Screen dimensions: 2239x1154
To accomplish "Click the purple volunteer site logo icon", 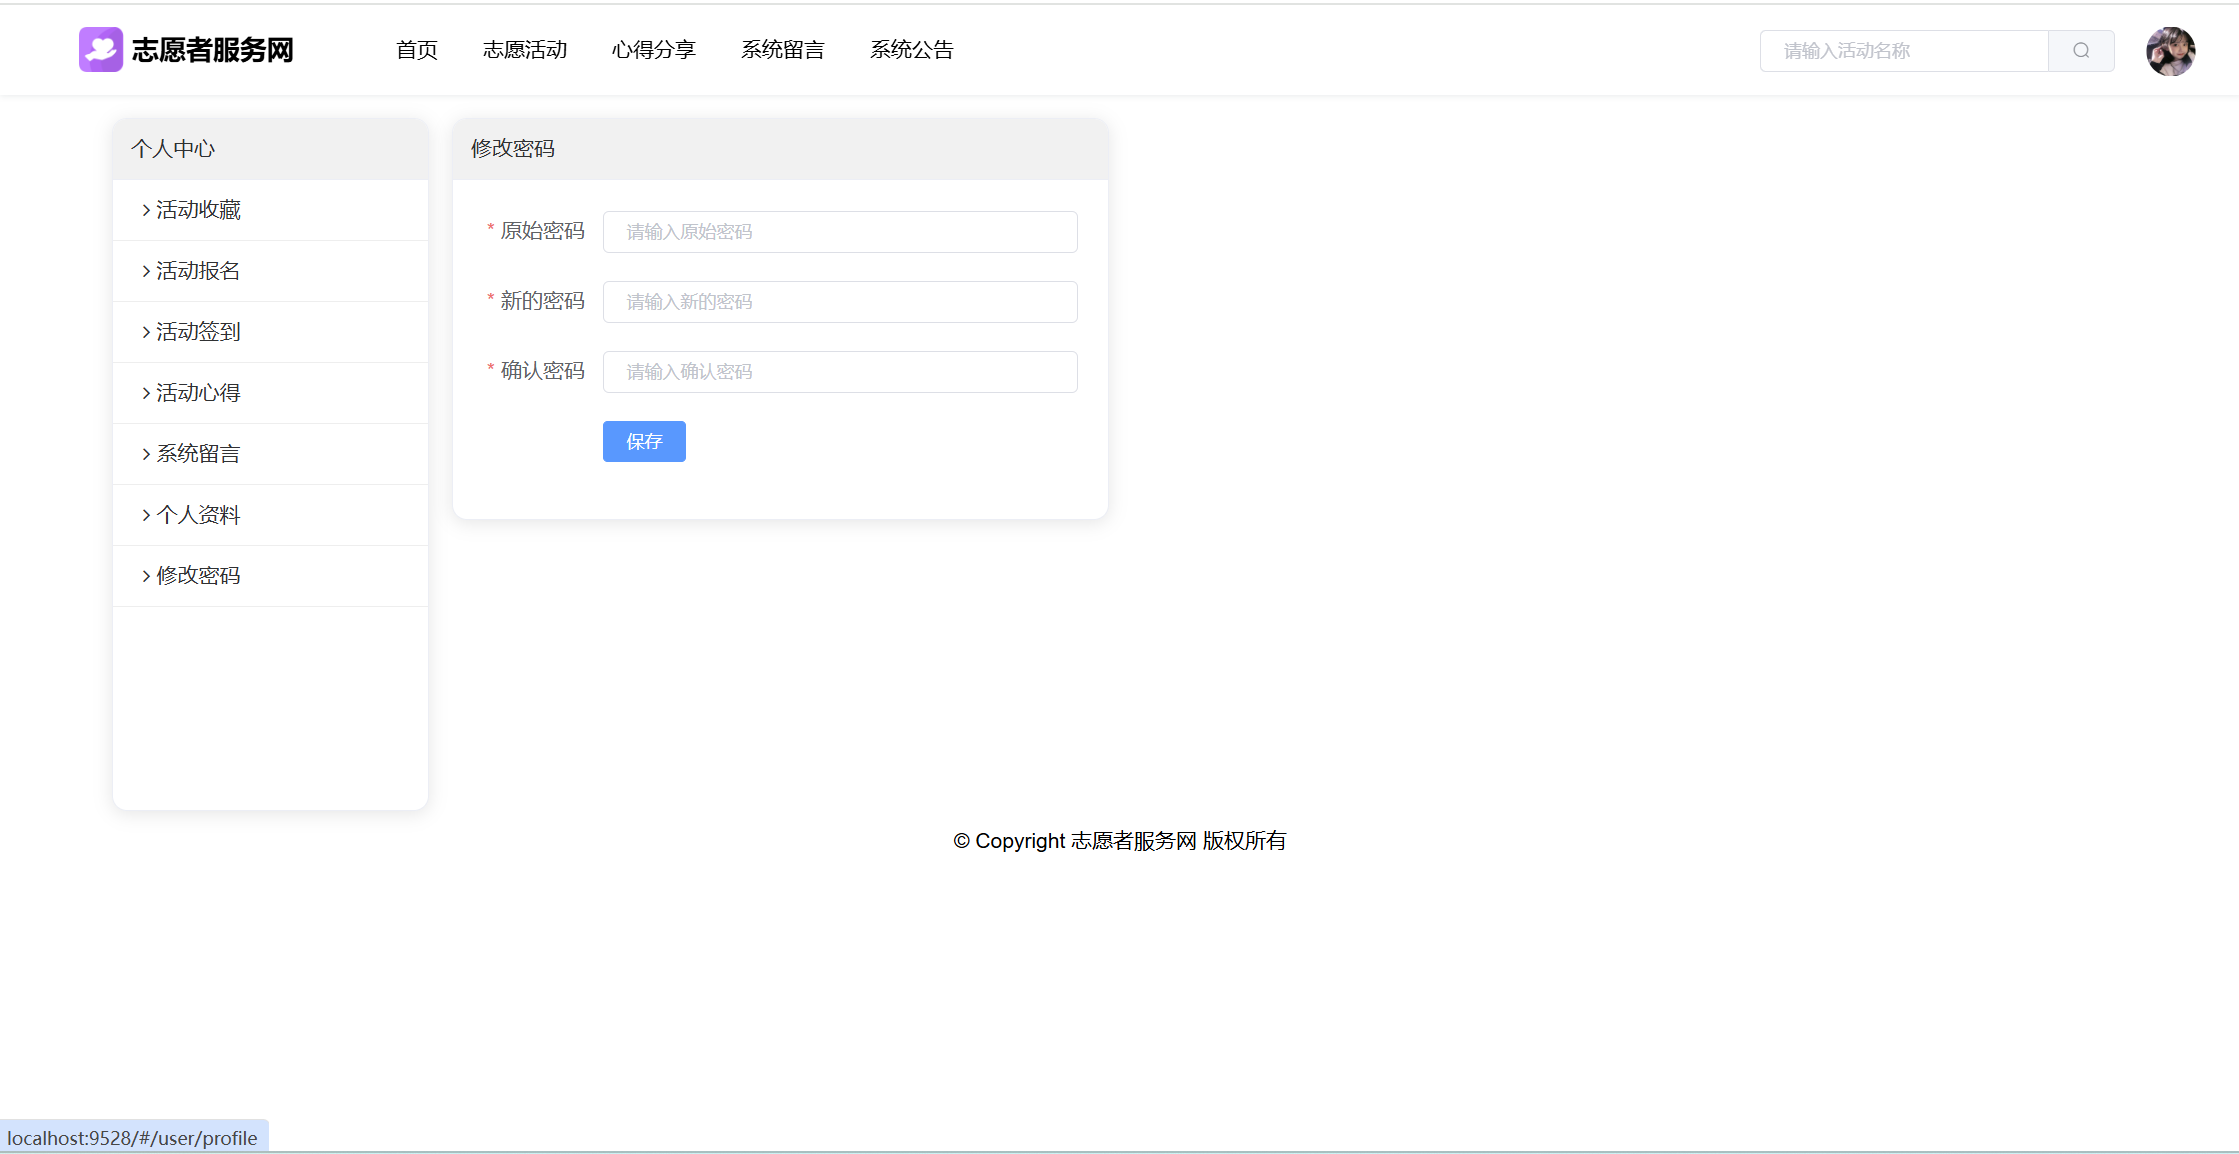I will pos(100,50).
